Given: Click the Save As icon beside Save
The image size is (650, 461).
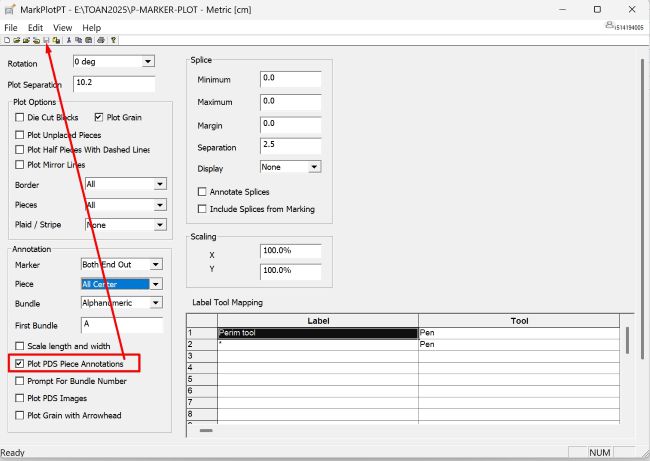Looking at the screenshot, I should 56,40.
